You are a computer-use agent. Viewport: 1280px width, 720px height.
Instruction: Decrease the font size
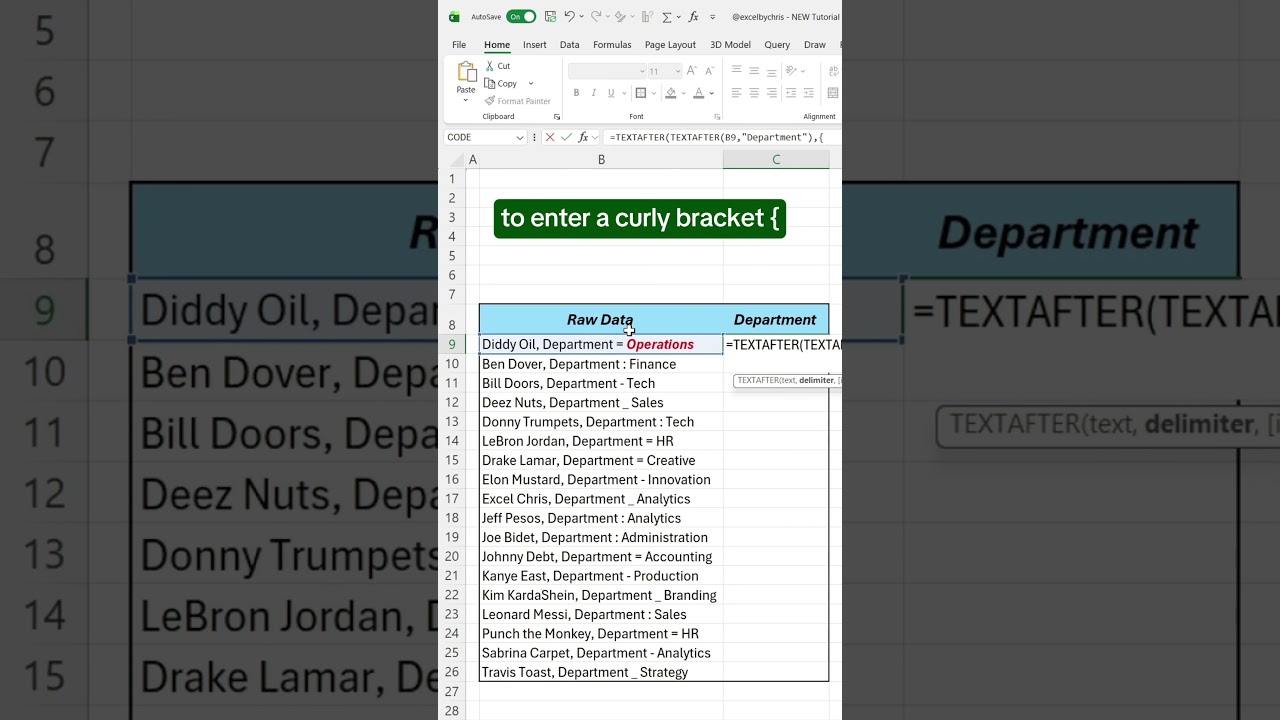tap(709, 71)
